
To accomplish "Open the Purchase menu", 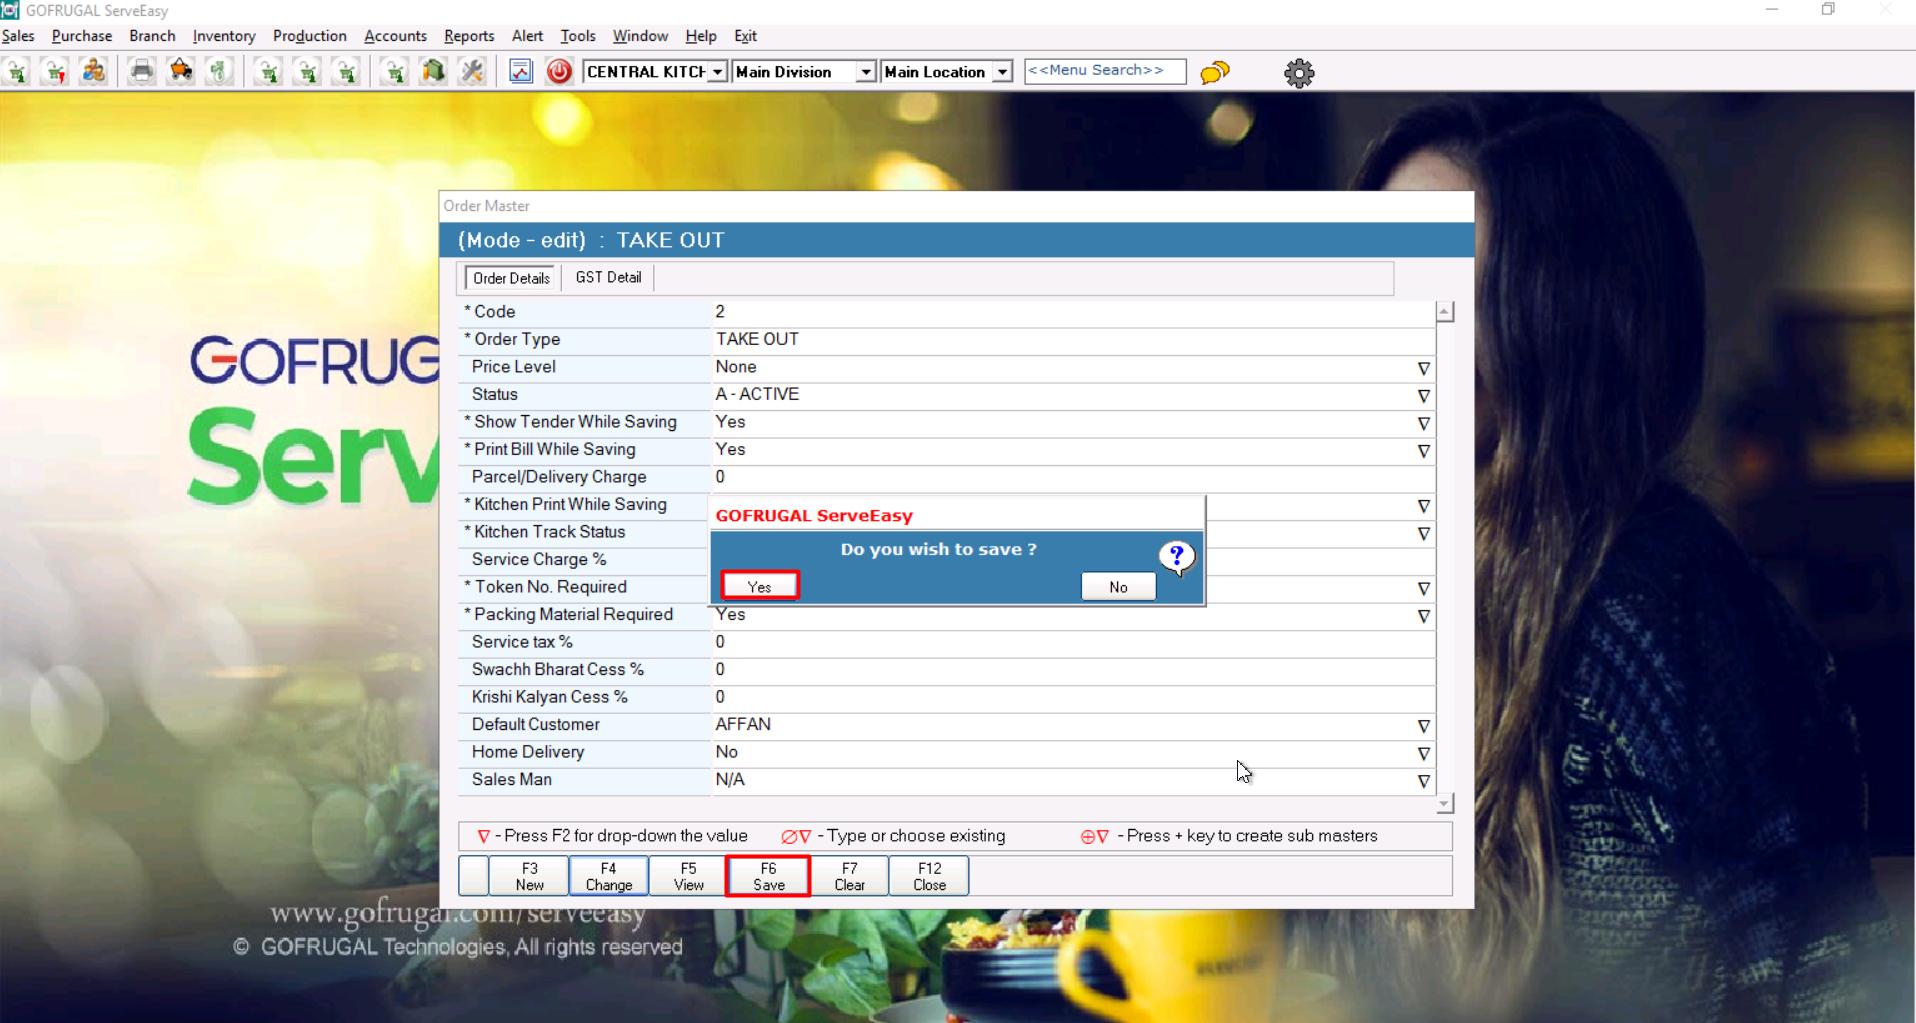I will [x=82, y=36].
